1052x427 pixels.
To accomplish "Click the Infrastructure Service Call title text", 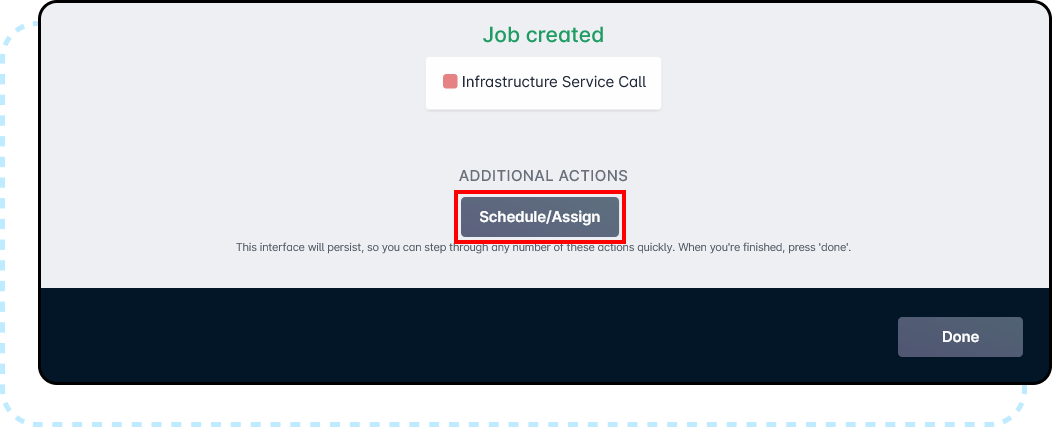I will pos(554,82).
